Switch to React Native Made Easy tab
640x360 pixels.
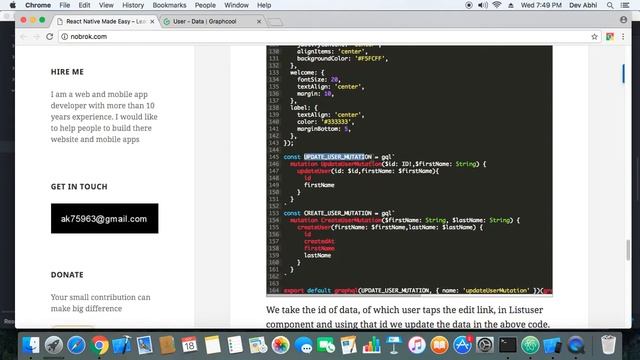tap(106, 21)
